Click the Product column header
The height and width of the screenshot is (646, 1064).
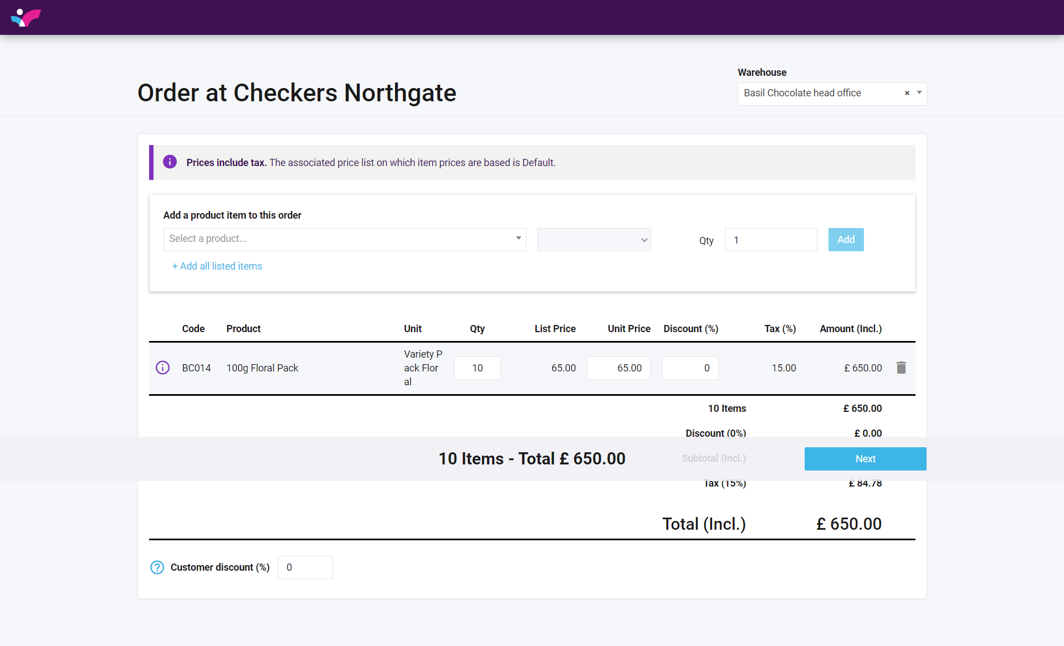point(243,329)
